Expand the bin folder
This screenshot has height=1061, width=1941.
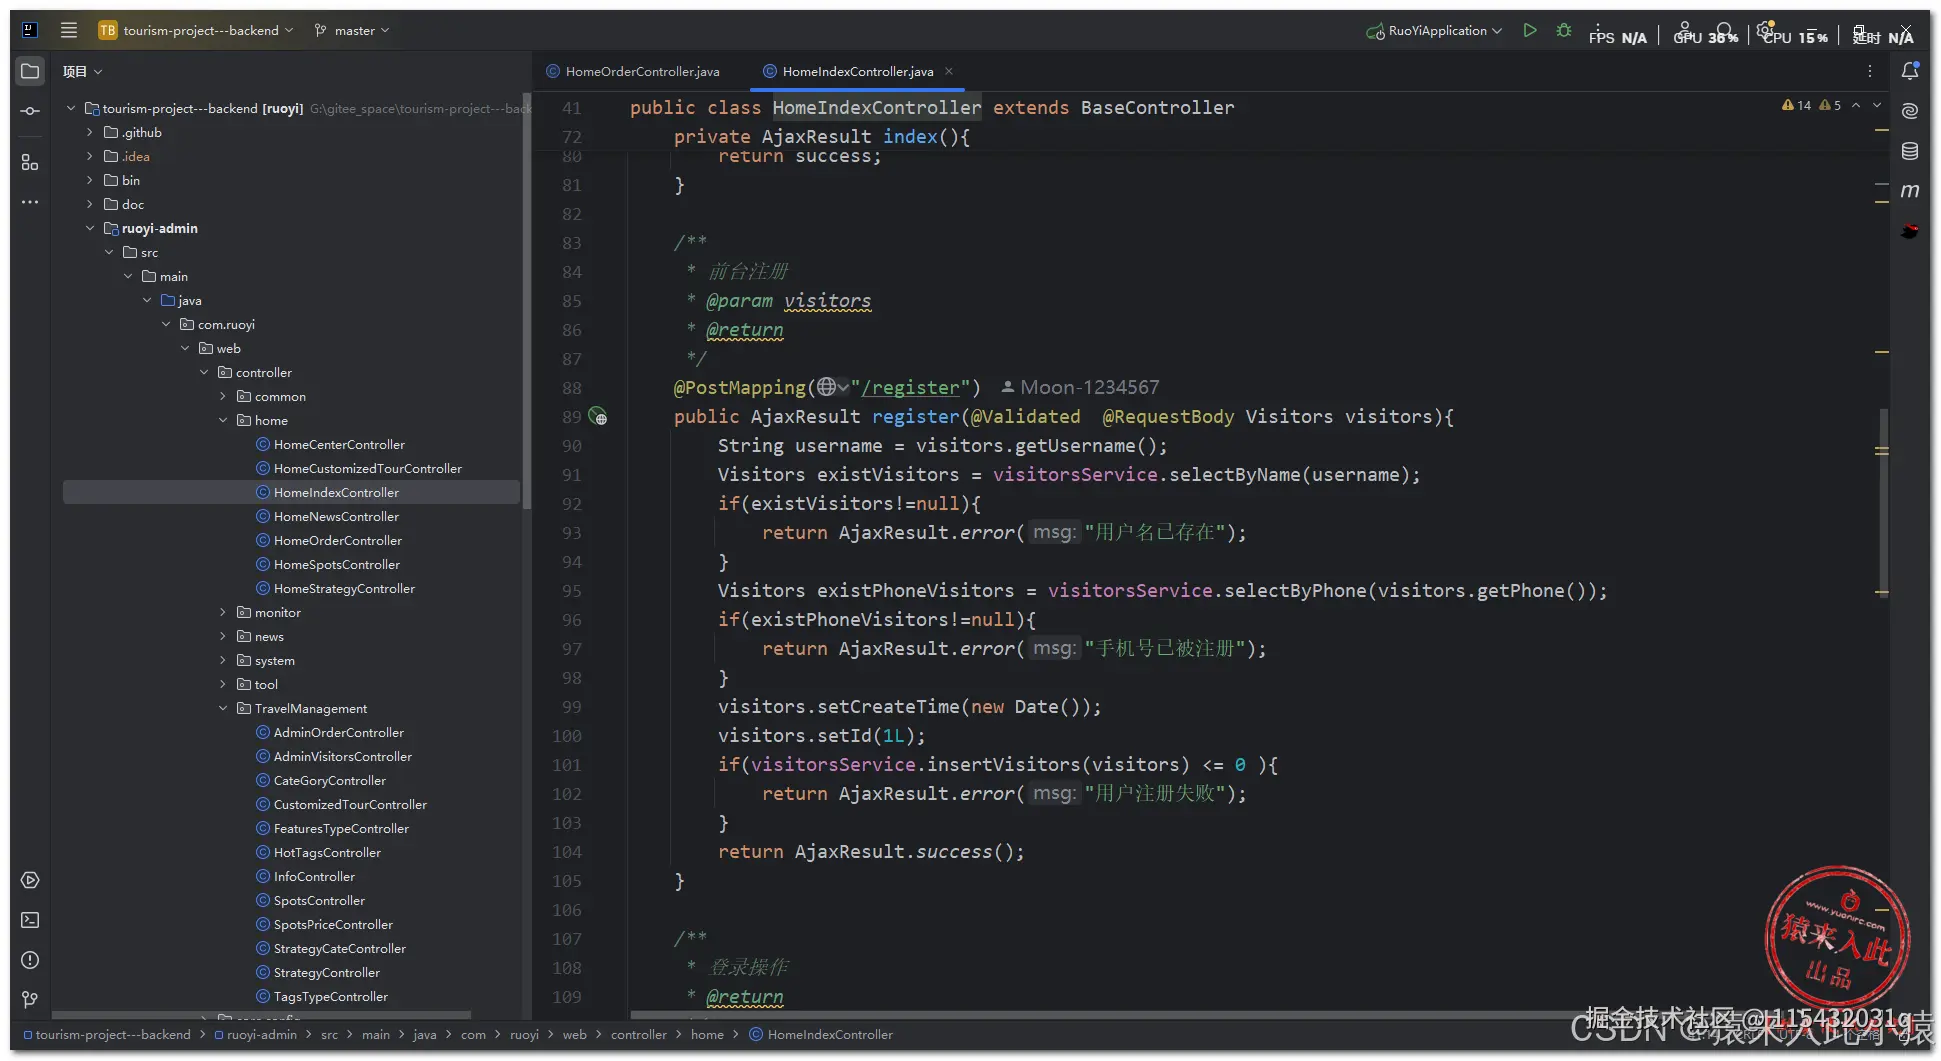pos(90,180)
